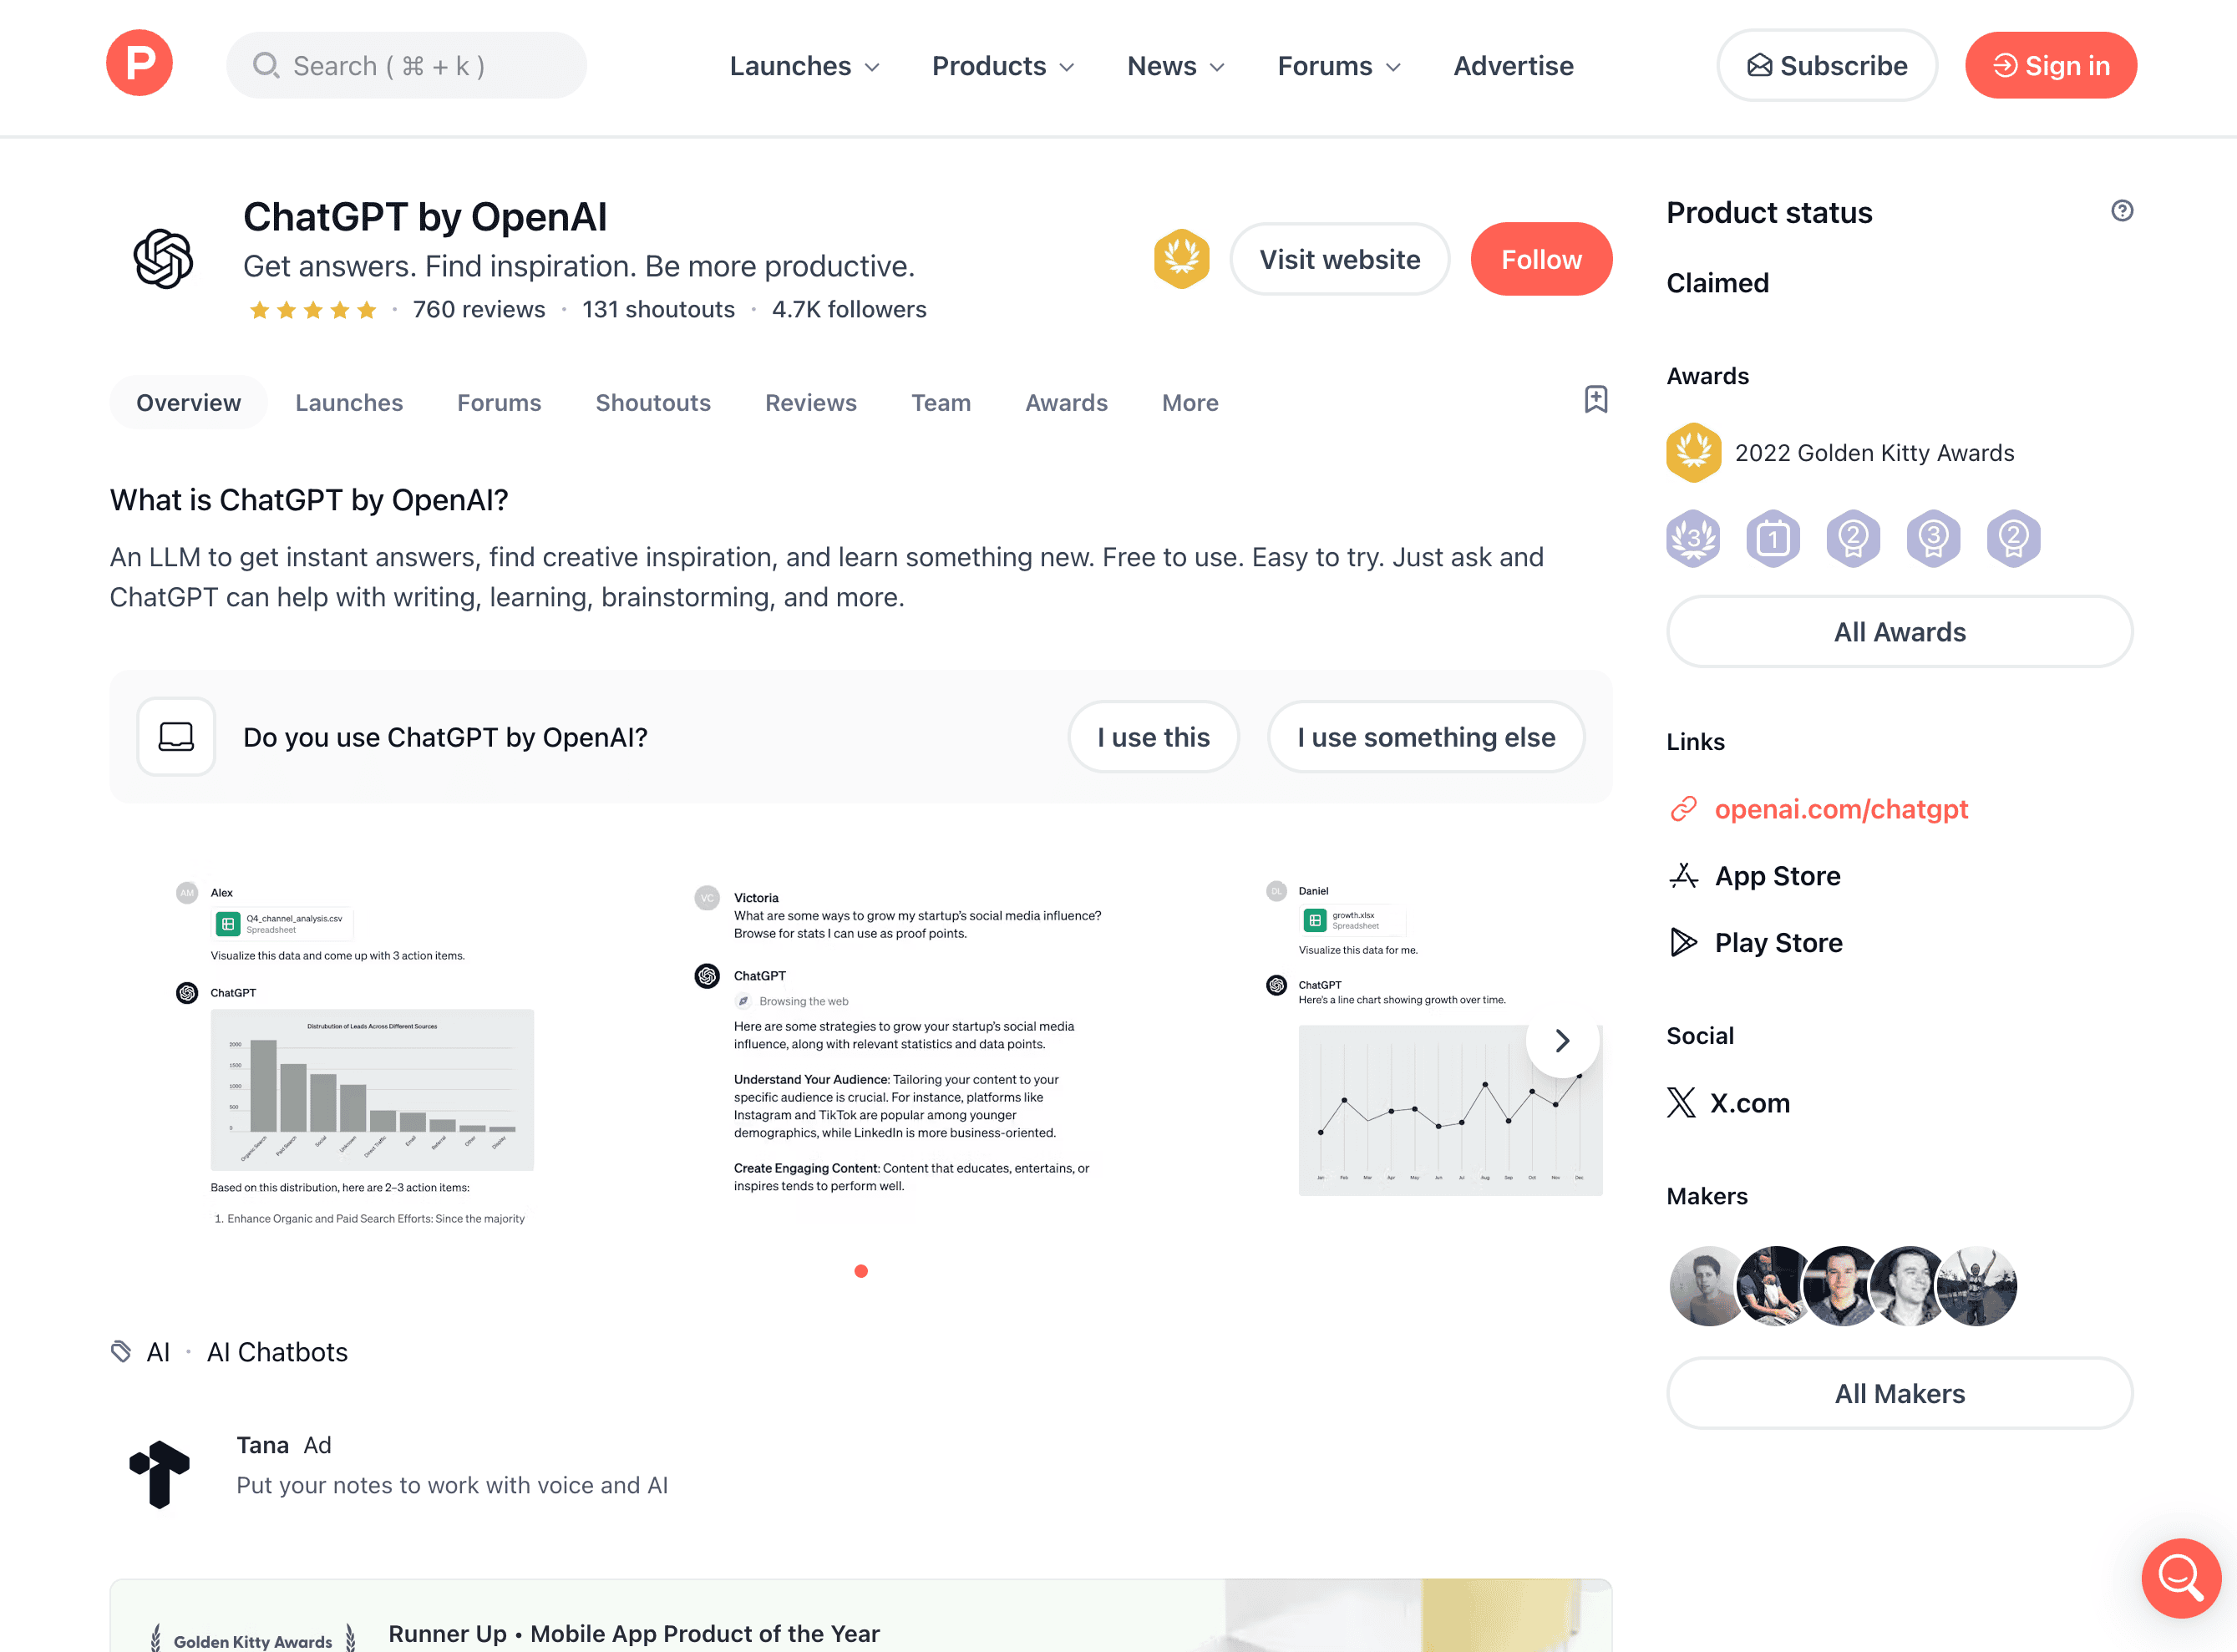2237x1652 pixels.
Task: Expand the Launches dropdown menu
Action: click(804, 66)
